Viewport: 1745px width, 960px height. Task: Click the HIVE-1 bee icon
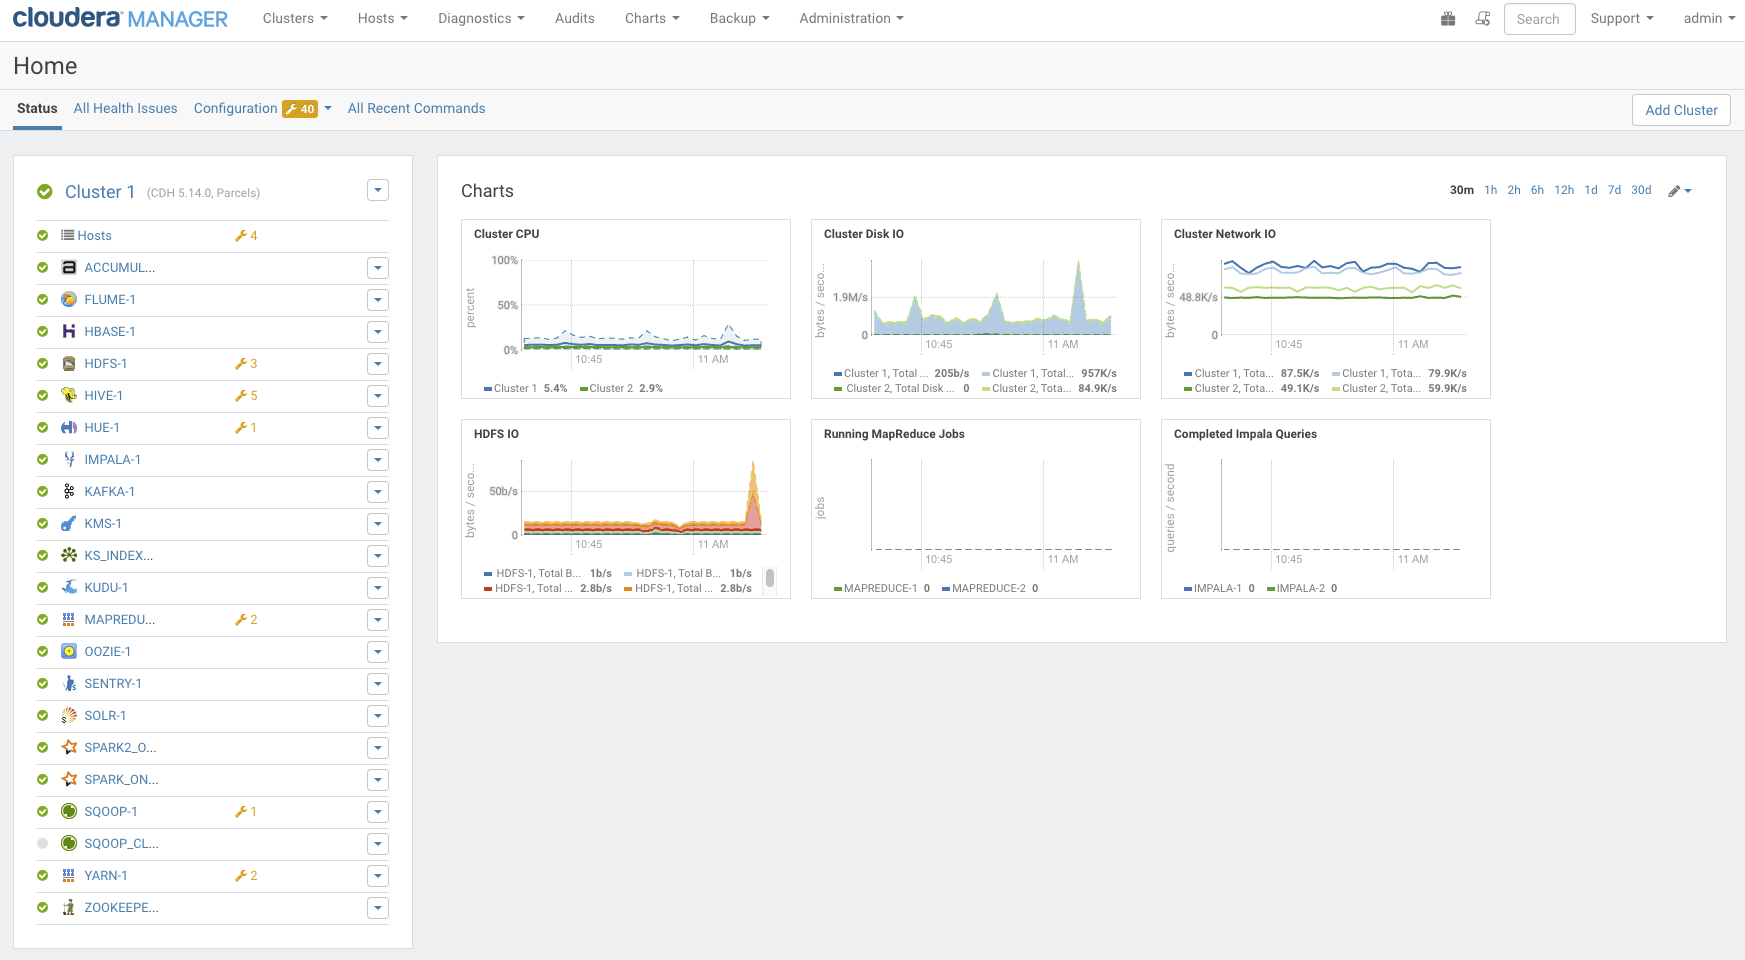(x=69, y=395)
